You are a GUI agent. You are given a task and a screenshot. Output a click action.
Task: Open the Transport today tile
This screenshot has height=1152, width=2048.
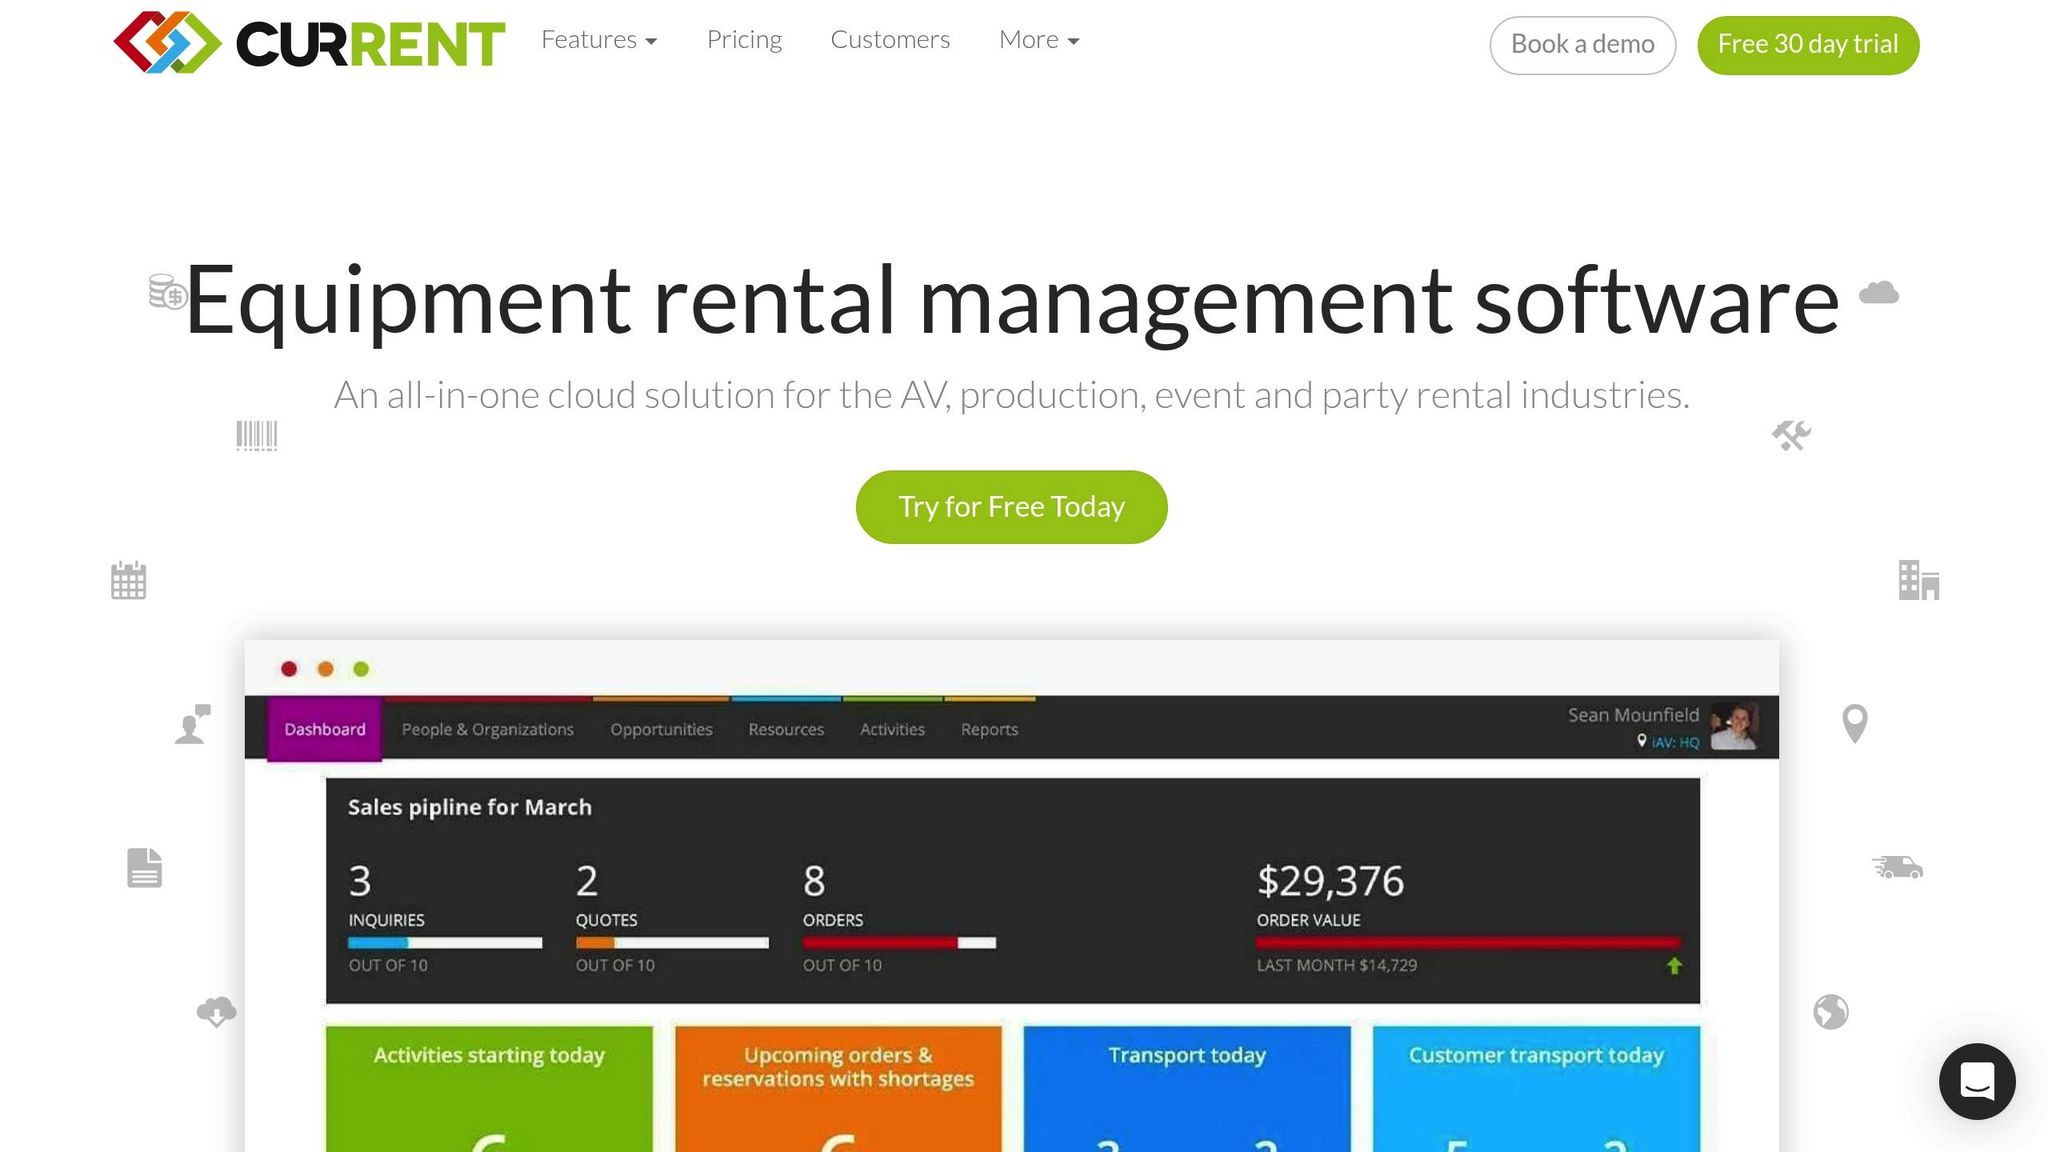click(x=1187, y=1088)
